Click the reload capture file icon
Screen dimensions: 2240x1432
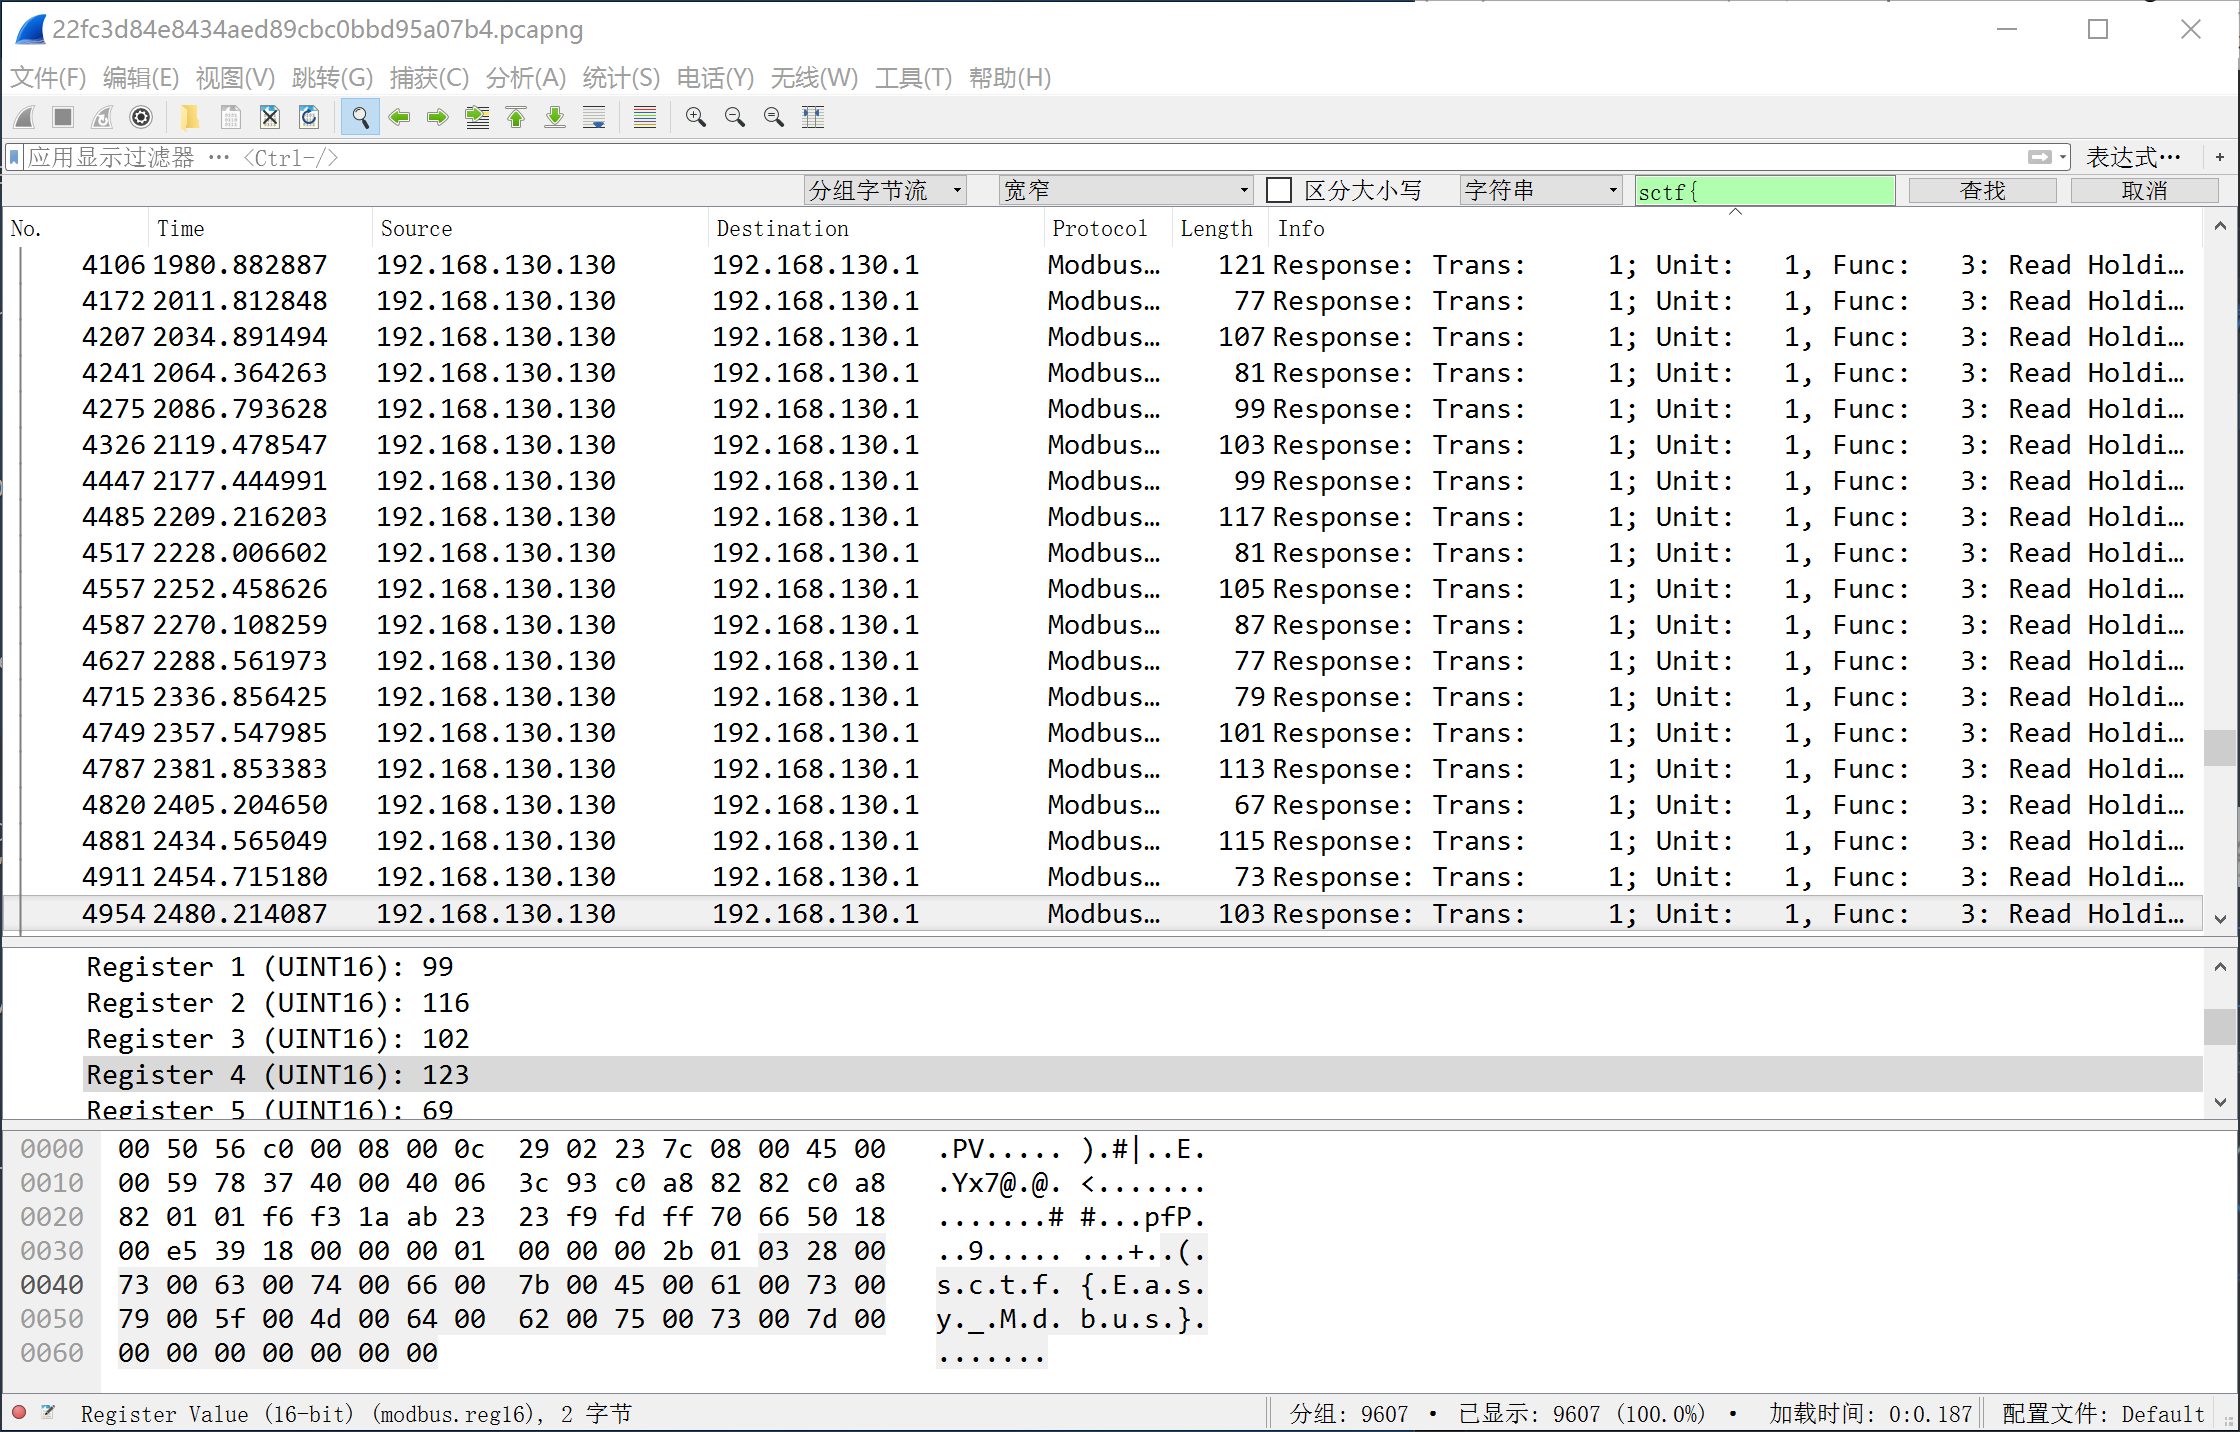(309, 117)
